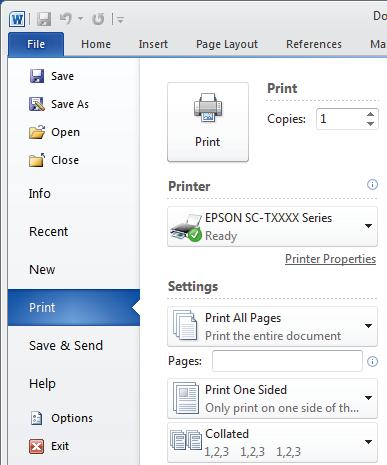Click the Redo icon in Quick Access Toolbar
387x465 pixels.
98,19
